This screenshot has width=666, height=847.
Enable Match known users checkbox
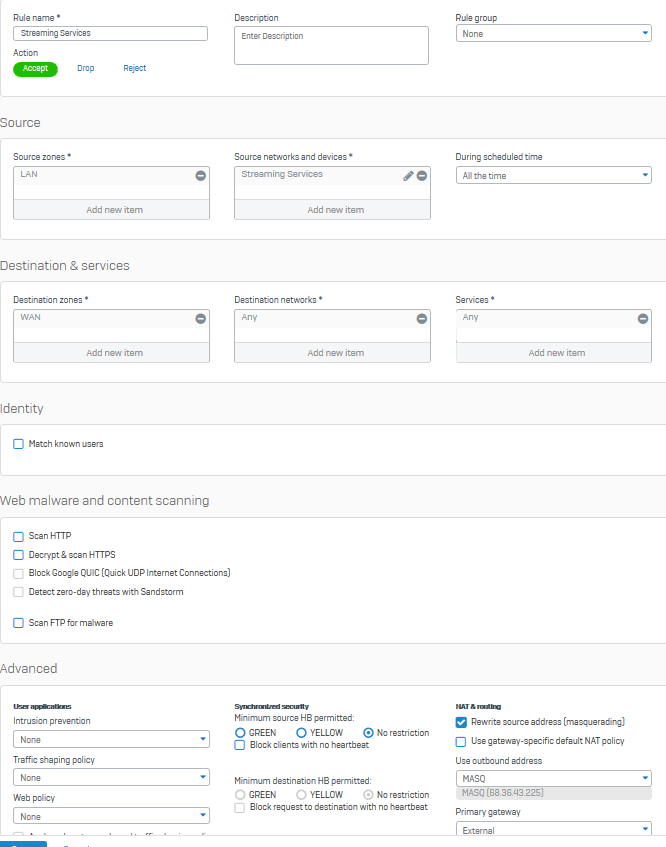[x=19, y=444]
